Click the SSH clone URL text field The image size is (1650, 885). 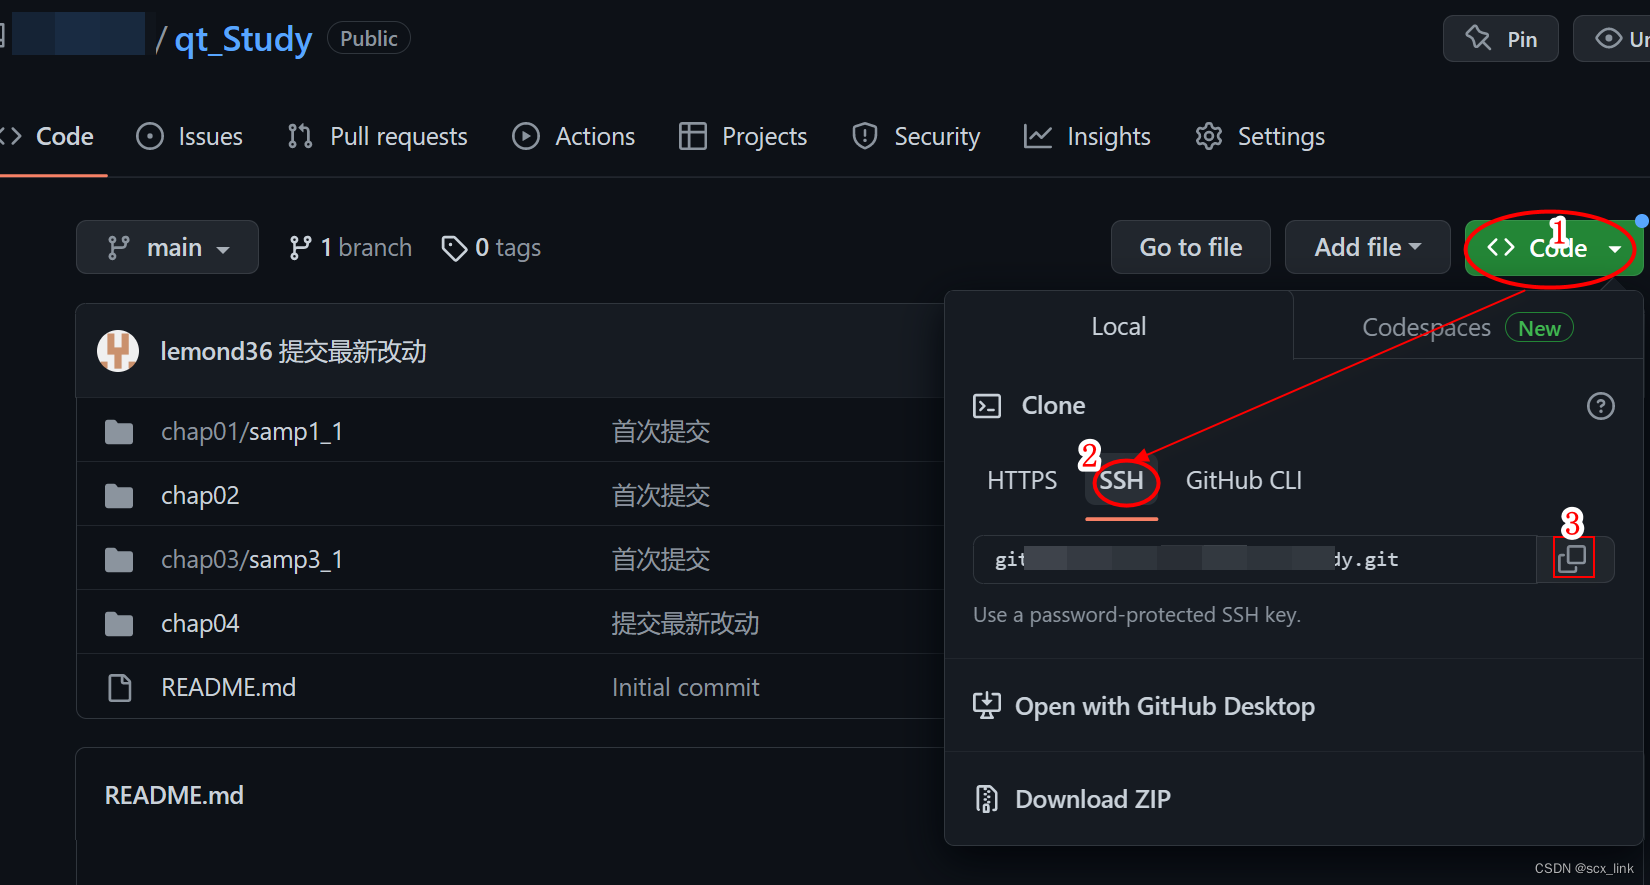[1255, 559]
